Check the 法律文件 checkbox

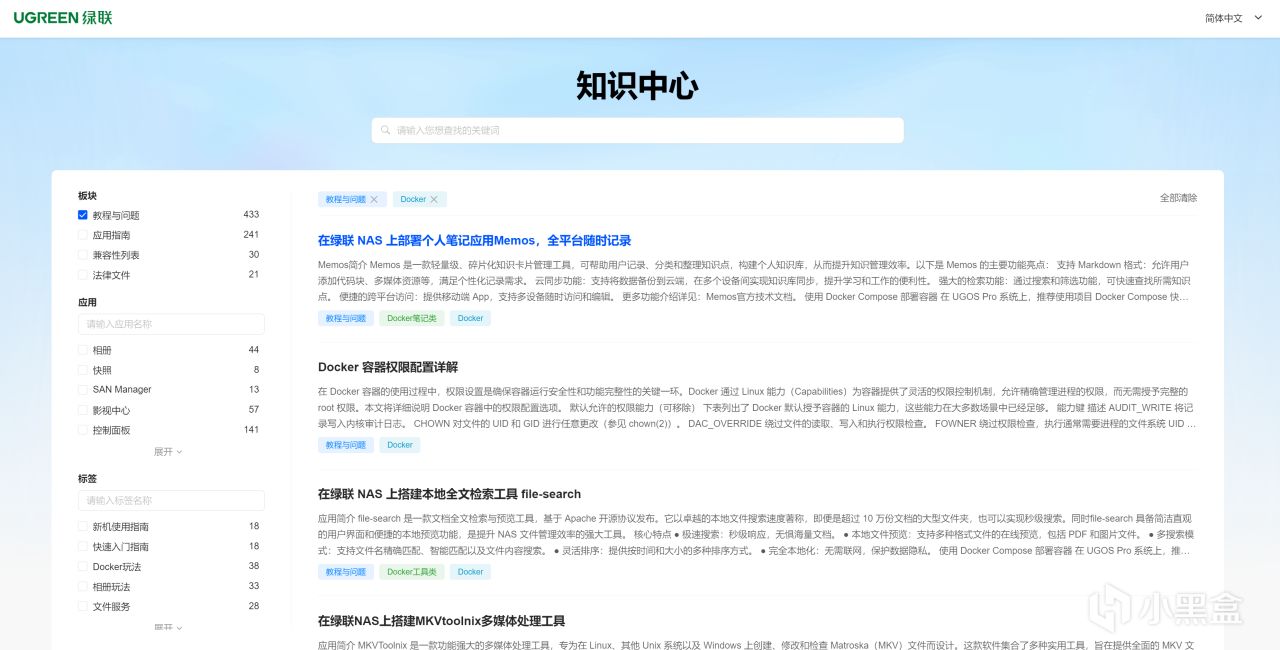(x=83, y=275)
